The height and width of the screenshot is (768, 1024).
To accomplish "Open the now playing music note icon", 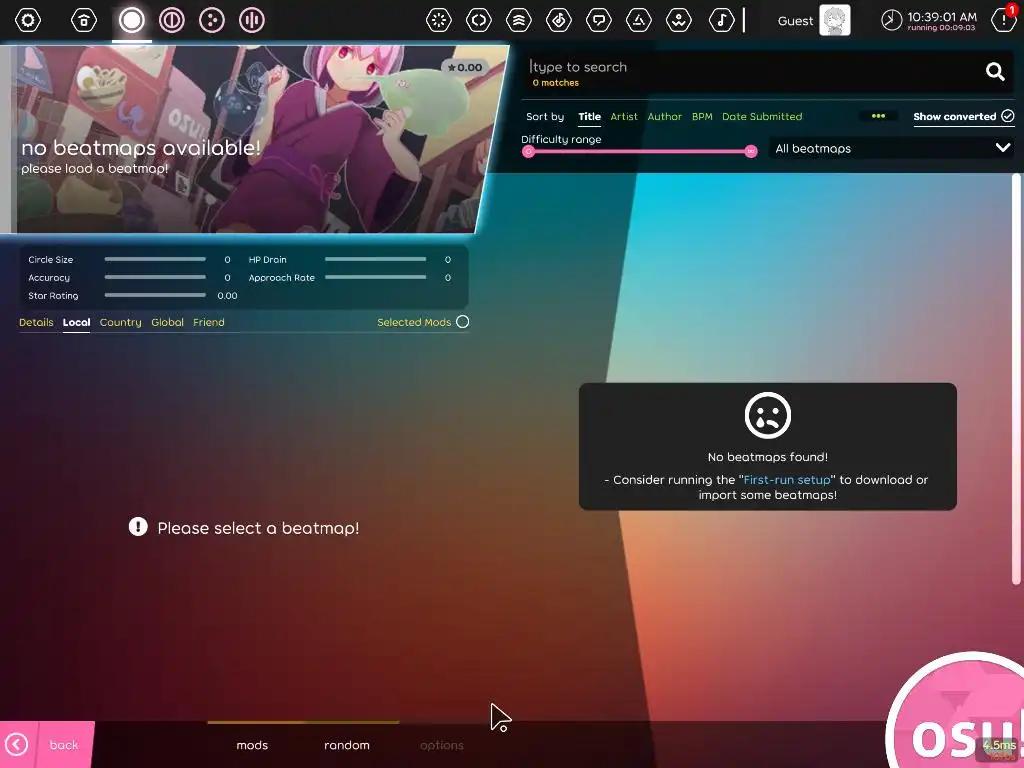I will (721, 20).
